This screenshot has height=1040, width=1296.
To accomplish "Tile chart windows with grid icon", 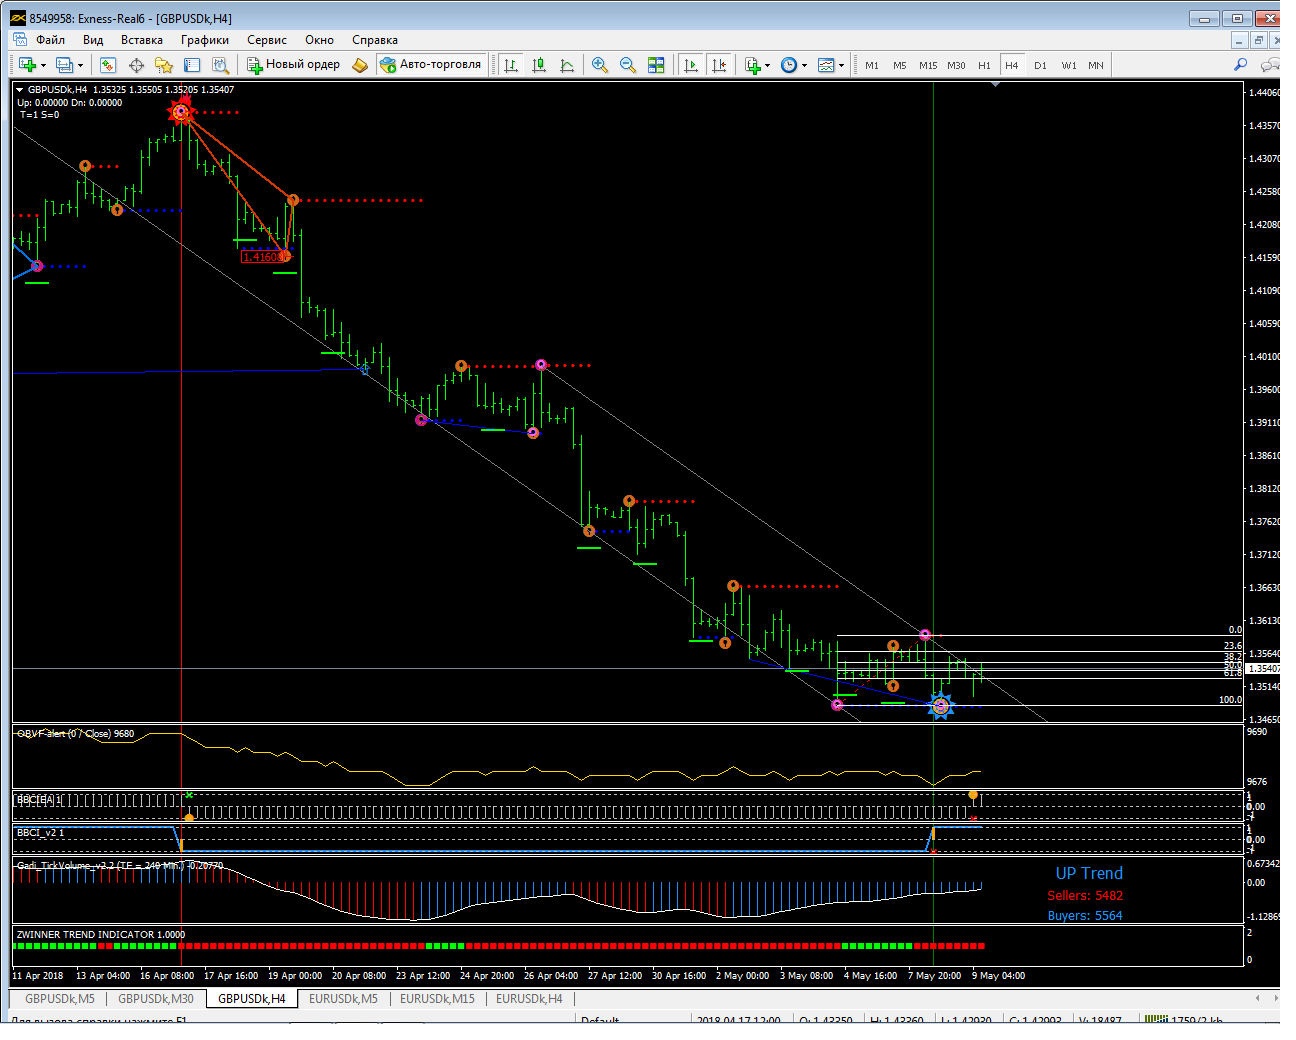I will pos(656,65).
